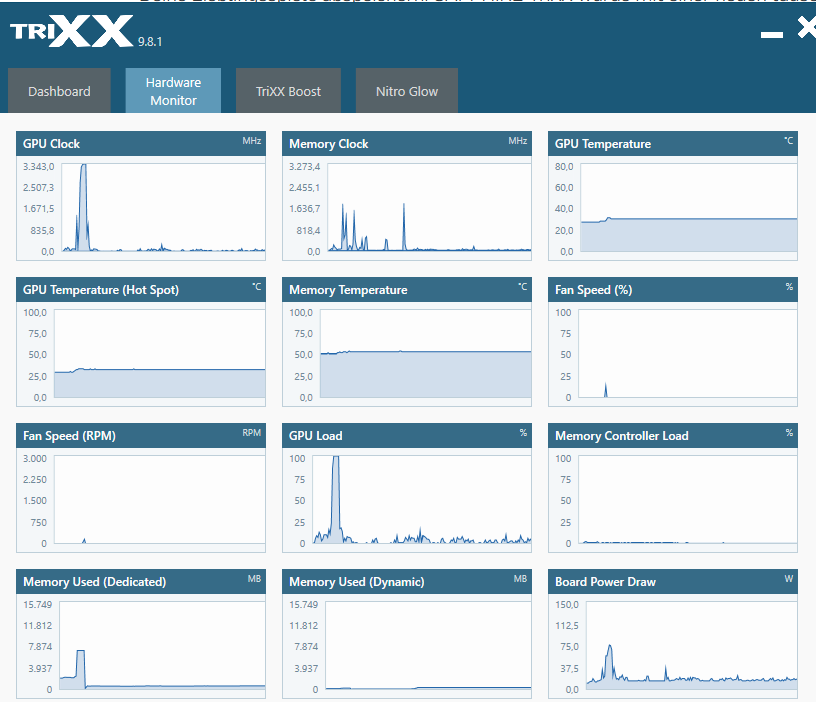This screenshot has height=702, width=816.
Task: Click the RPM unit label on Fan Speed
Action: 252,432
